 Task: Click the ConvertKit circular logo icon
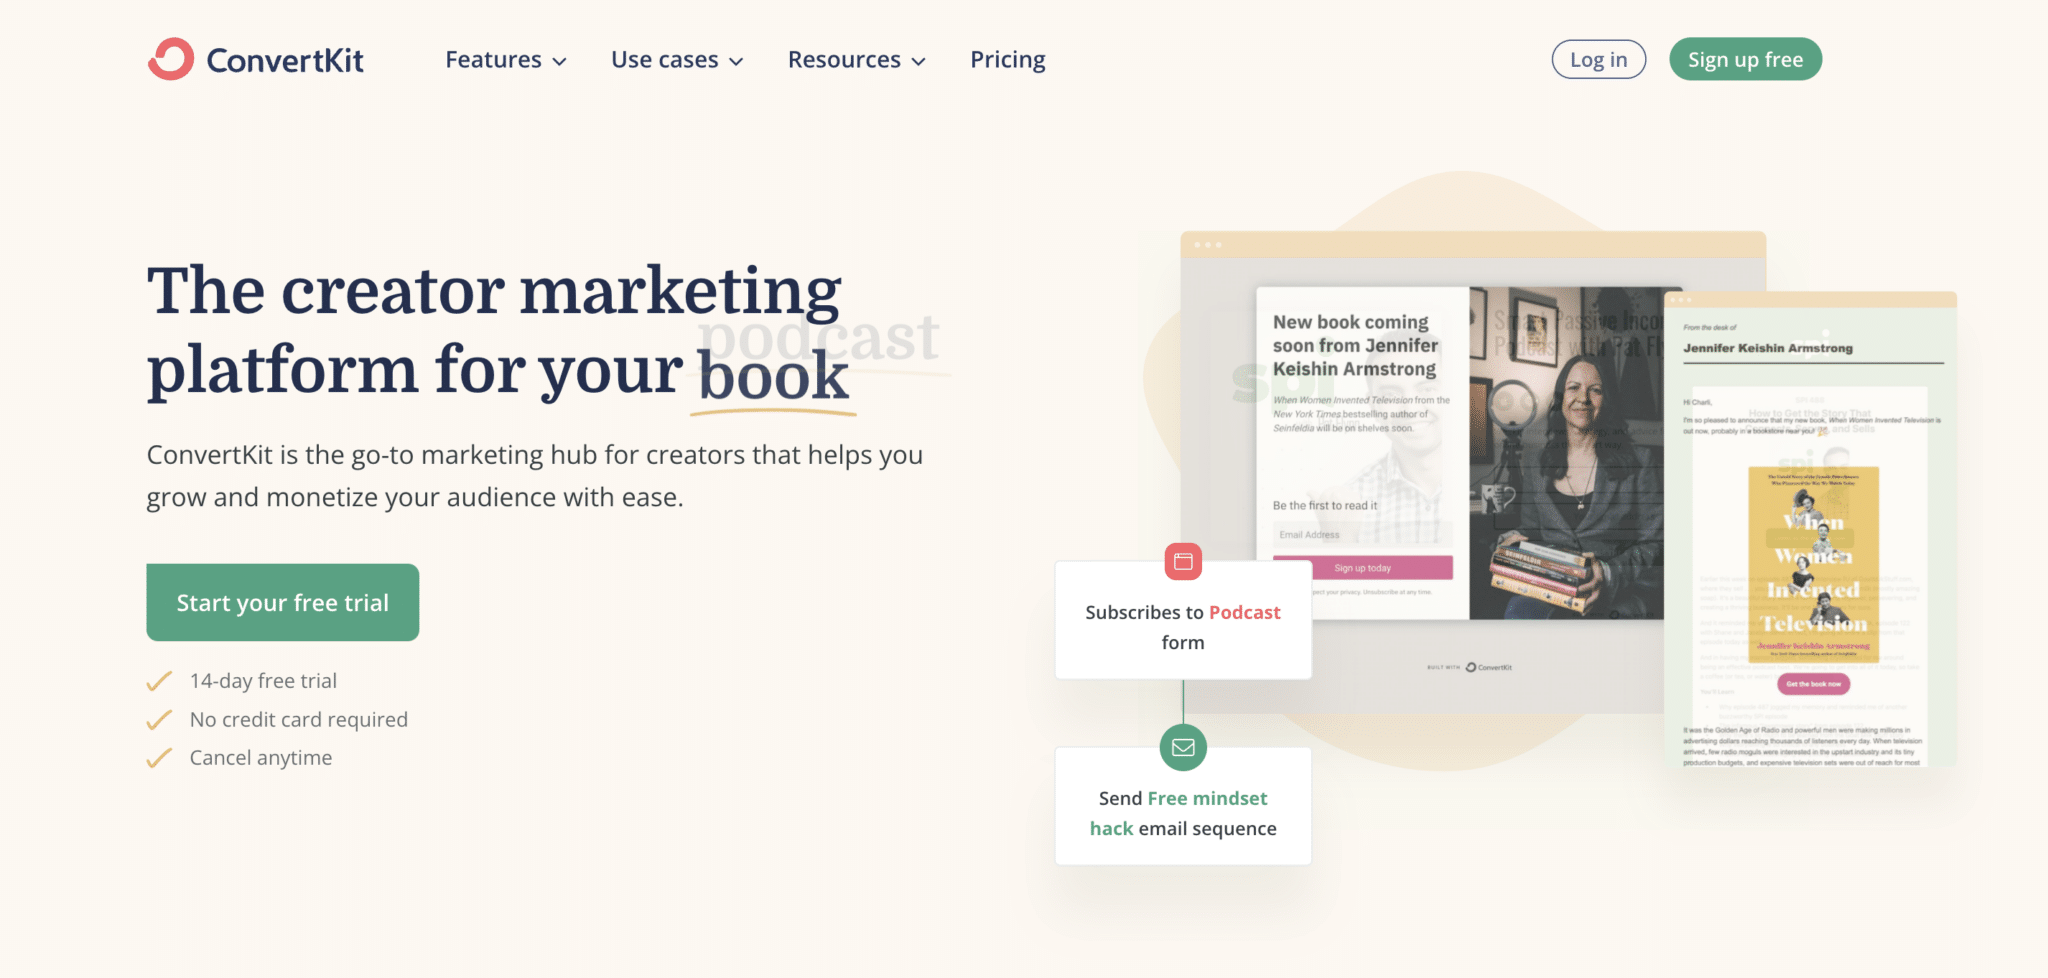point(170,59)
